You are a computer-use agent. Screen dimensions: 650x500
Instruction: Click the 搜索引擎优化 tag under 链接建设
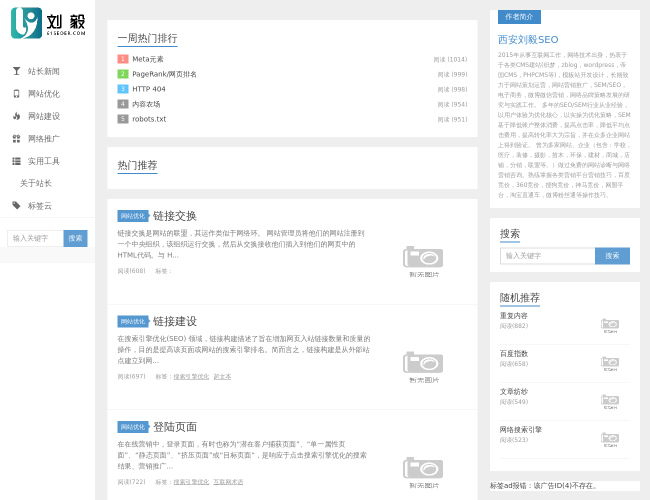click(x=191, y=376)
